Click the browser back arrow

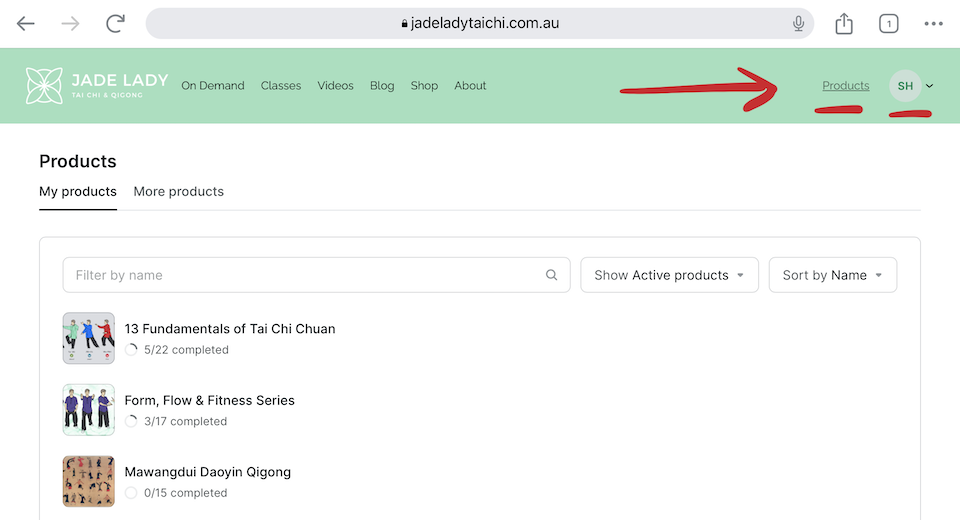[x=26, y=24]
